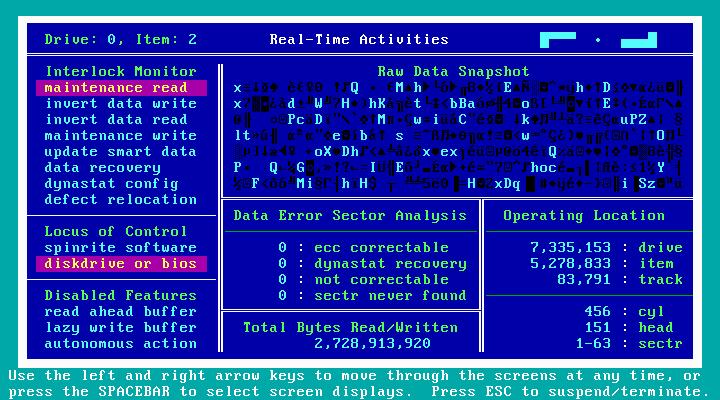
Task: Click the 7,335,153 drive location value
Action: pyautogui.click(x=568, y=248)
